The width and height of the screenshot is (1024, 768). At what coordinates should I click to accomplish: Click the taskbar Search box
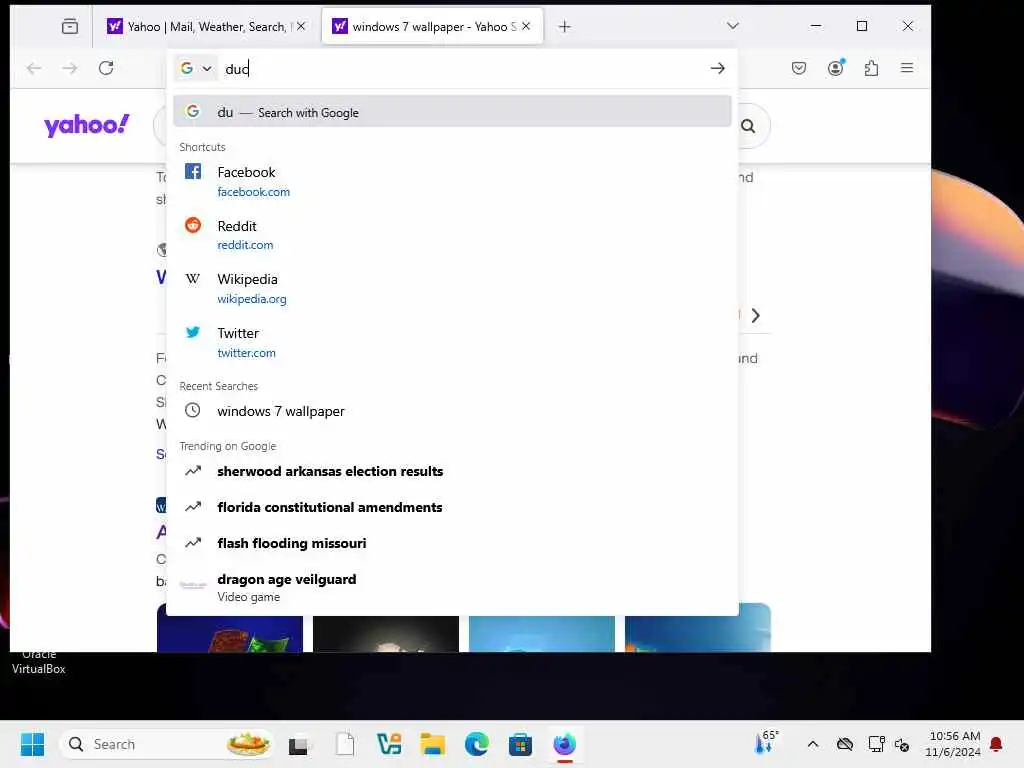coord(167,744)
